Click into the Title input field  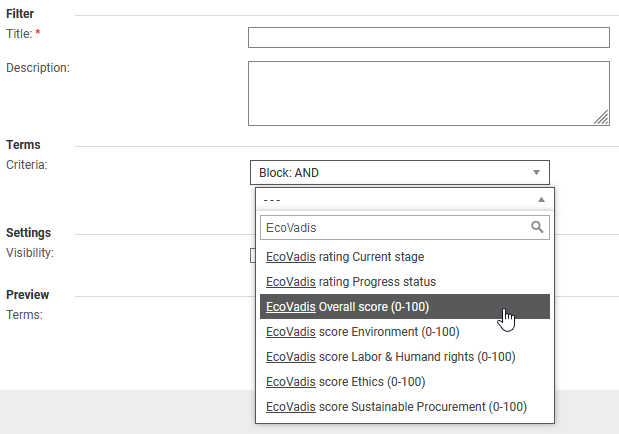pos(428,38)
